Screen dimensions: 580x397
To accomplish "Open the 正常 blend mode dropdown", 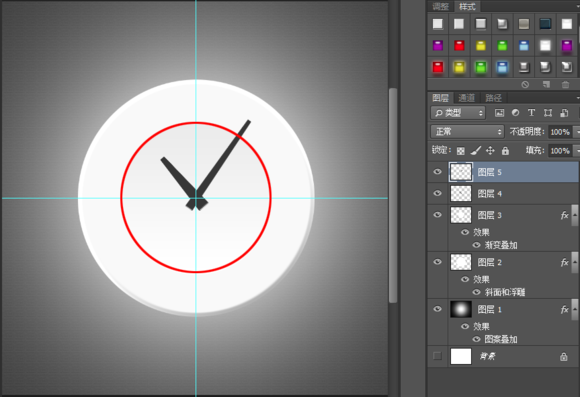I will [467, 132].
